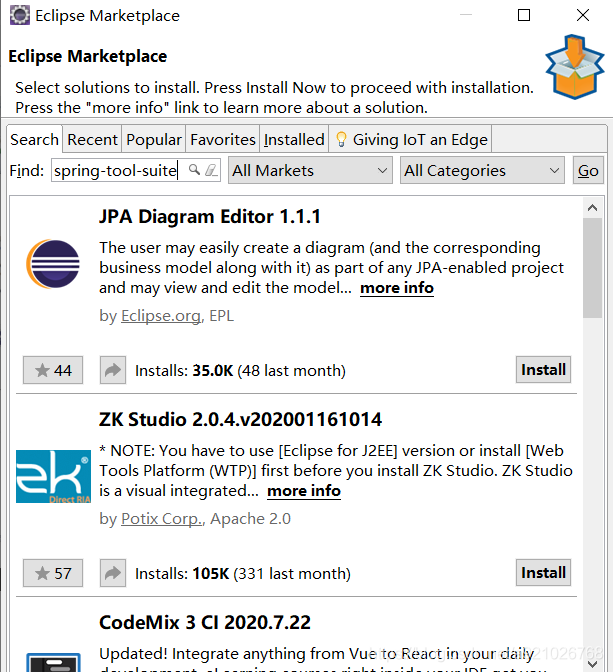The image size is (613, 672).
Task: Switch to the Recent tab
Action: click(x=92, y=140)
